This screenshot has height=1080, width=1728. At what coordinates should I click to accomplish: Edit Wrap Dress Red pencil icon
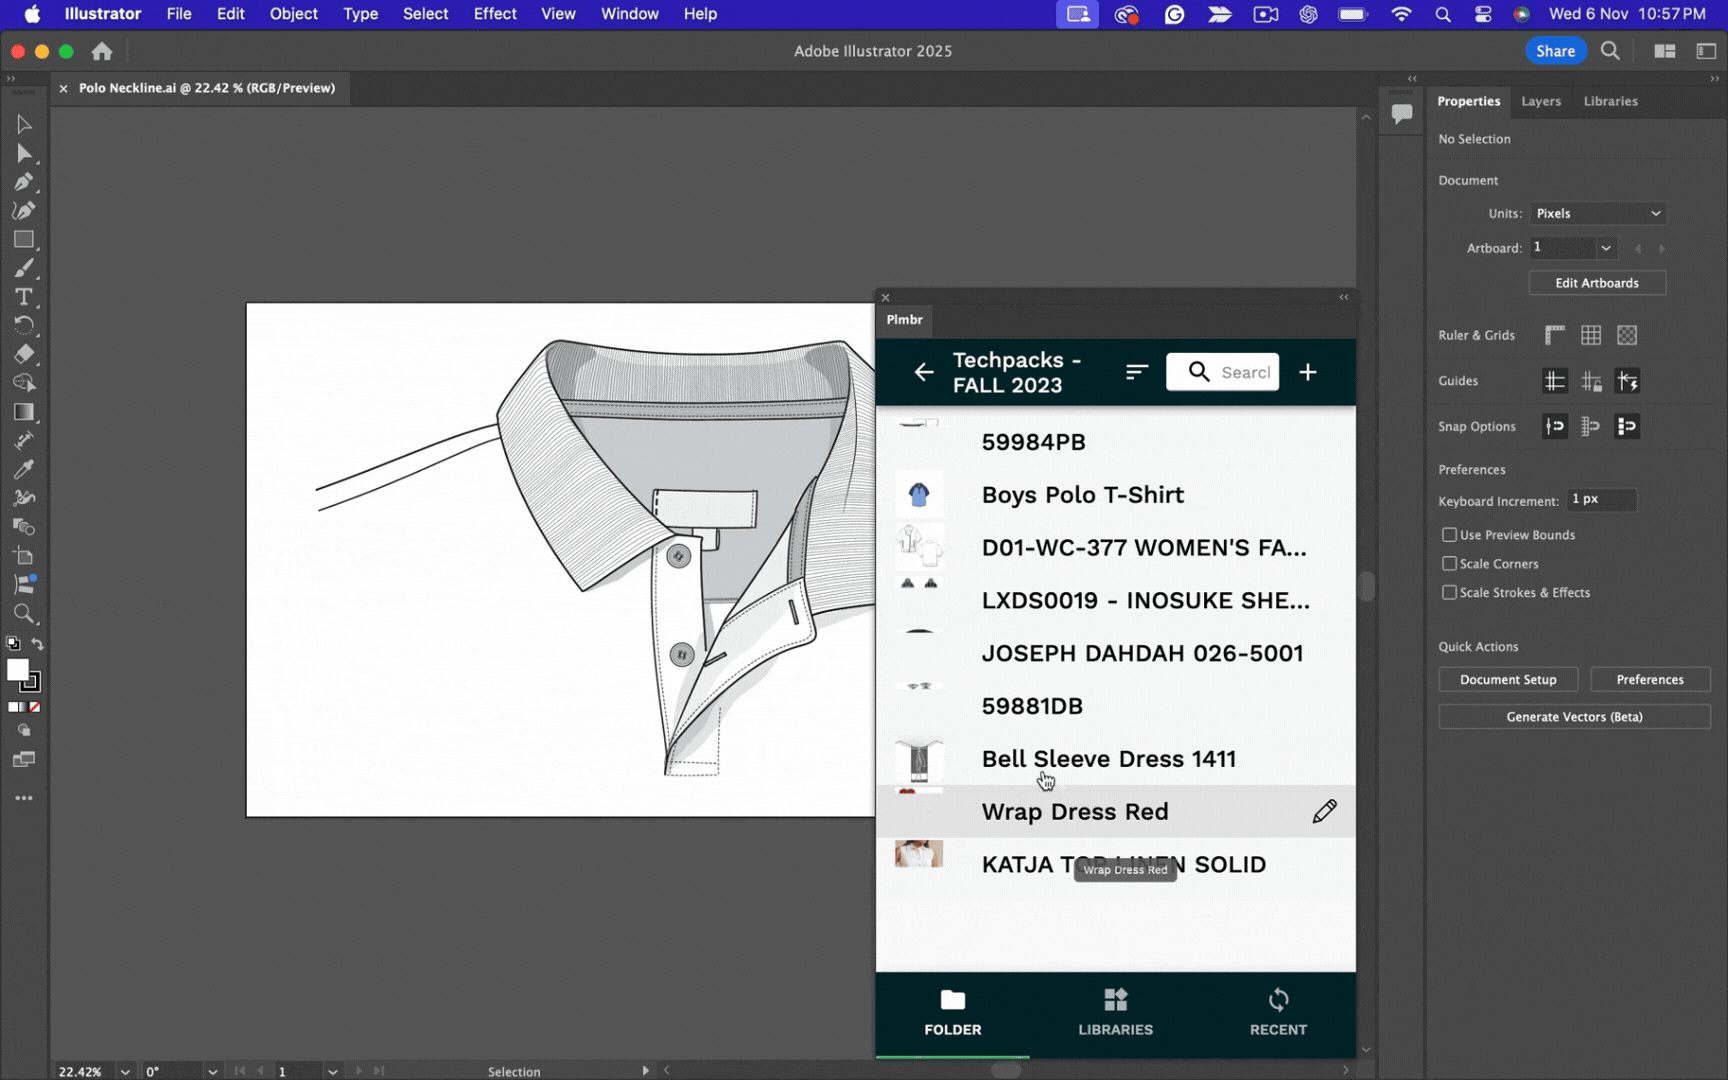(x=1324, y=811)
